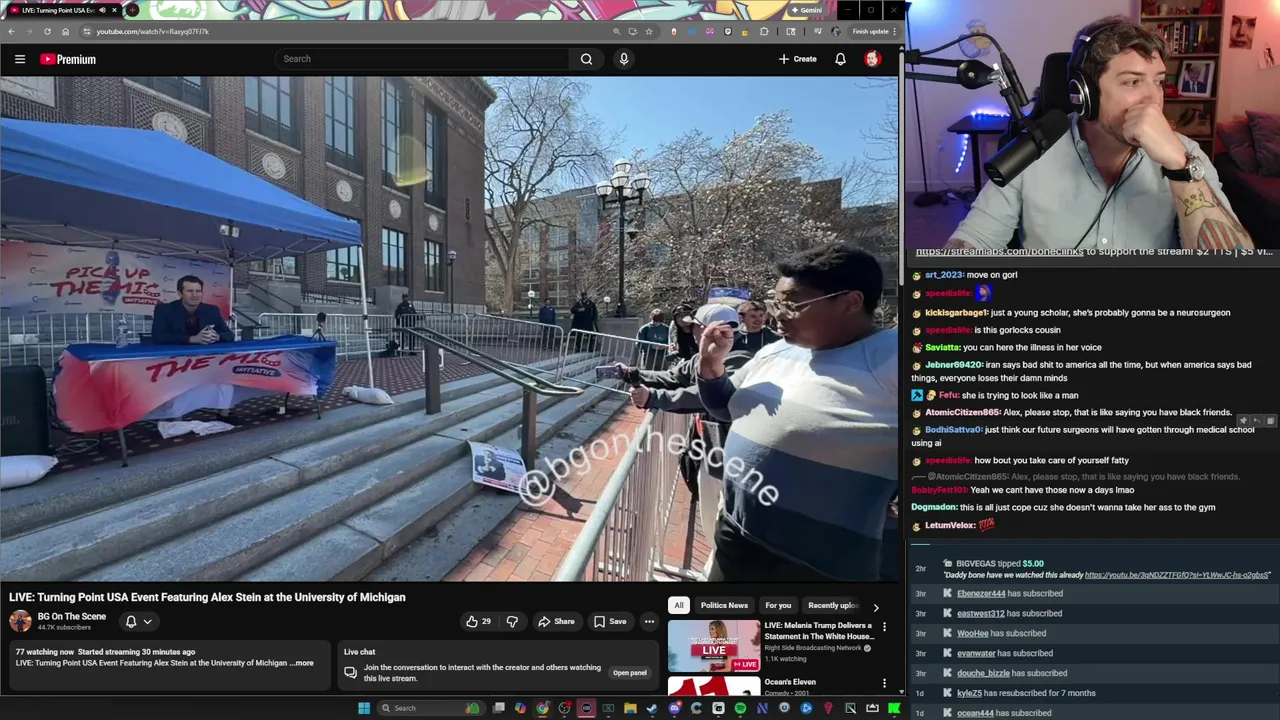
Task: Go to the browser home page
Action: (x=65, y=31)
